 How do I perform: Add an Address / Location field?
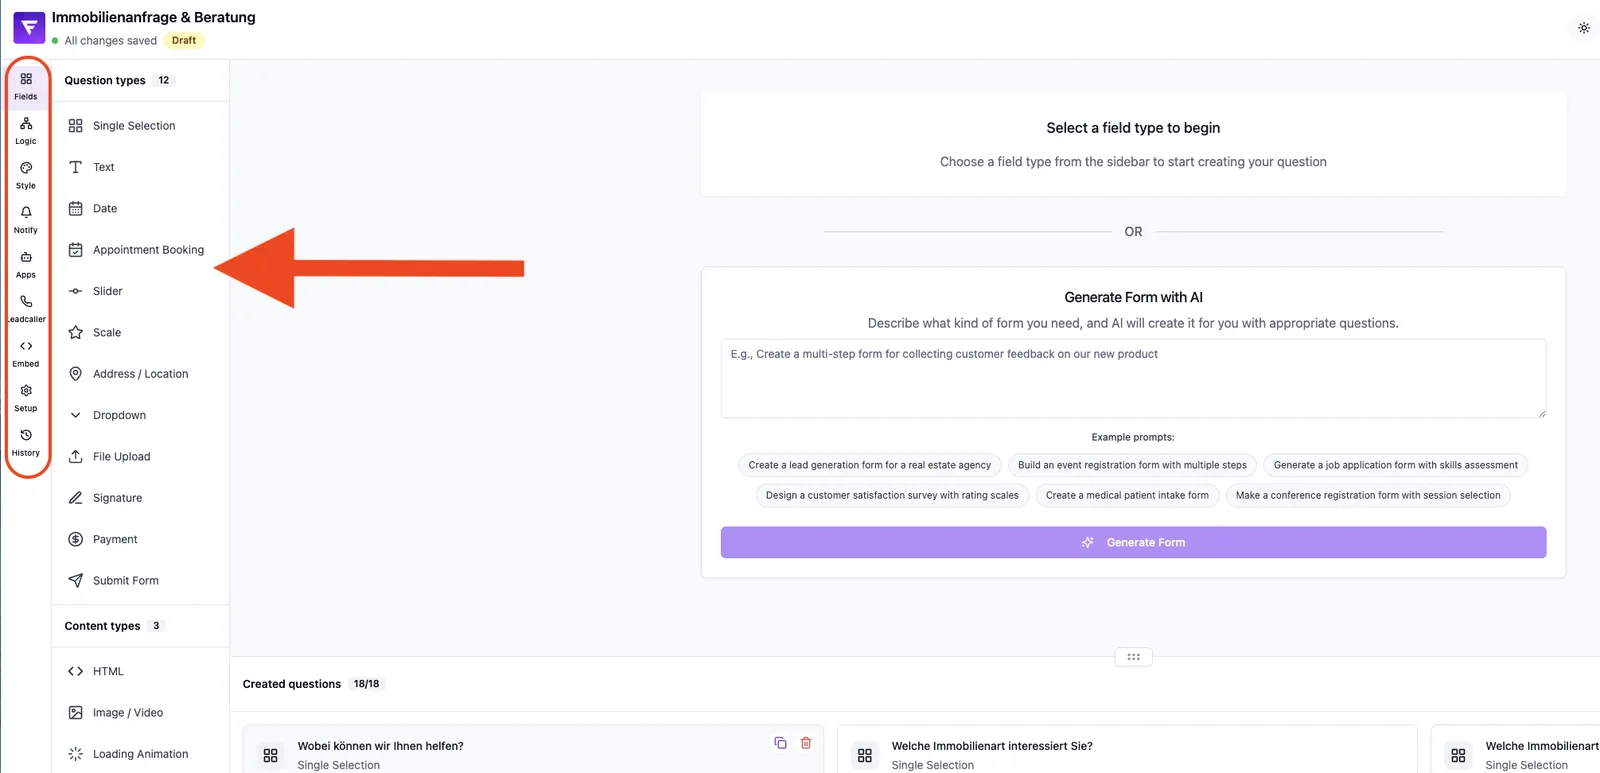click(140, 374)
